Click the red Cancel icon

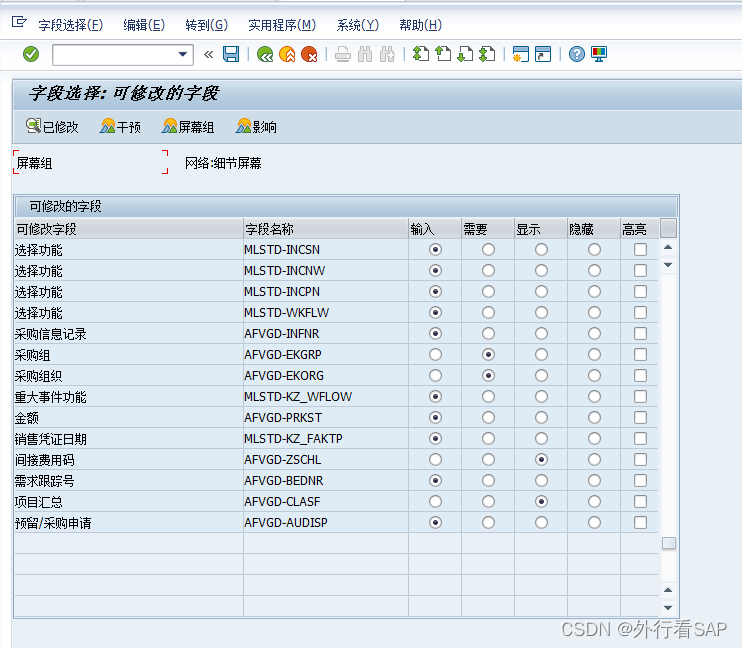tap(309, 54)
